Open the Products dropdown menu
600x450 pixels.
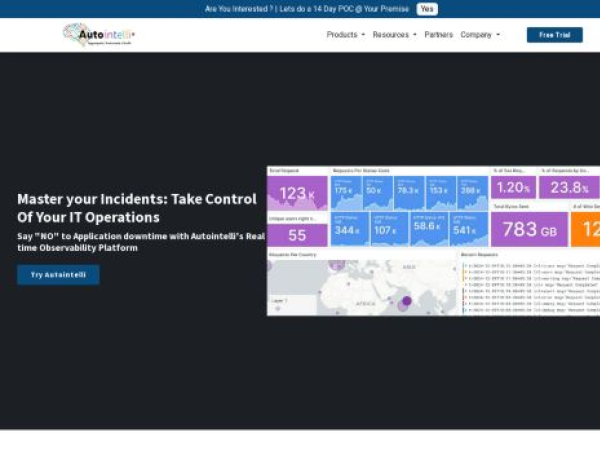[x=346, y=35]
